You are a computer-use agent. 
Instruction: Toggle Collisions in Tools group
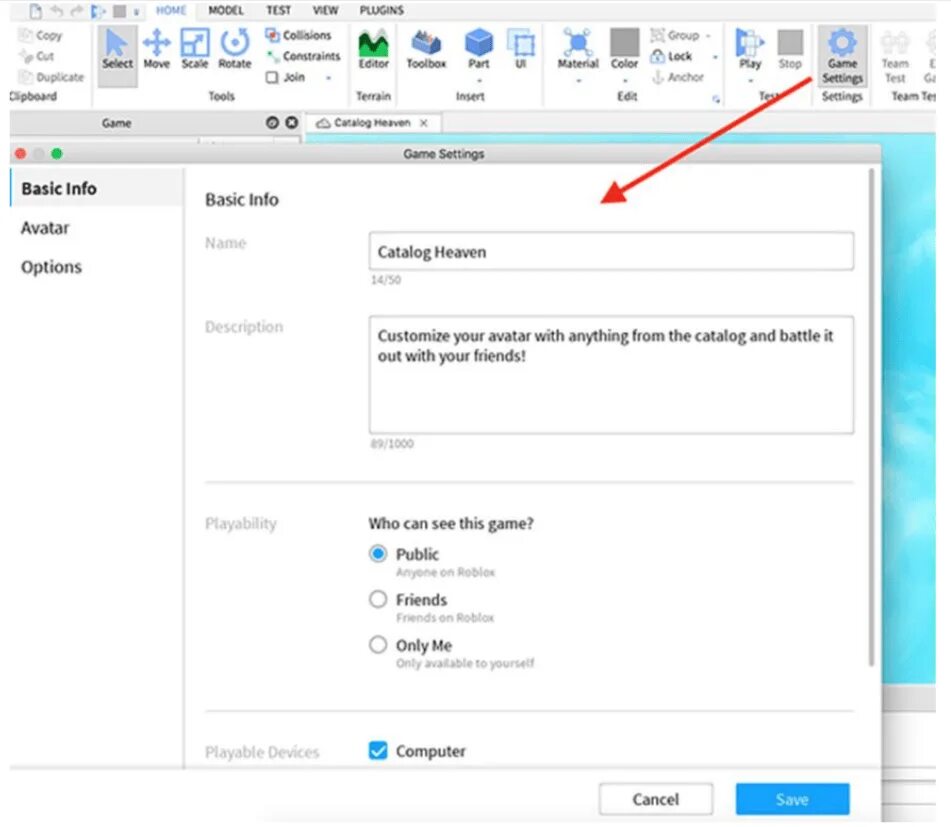pos(298,35)
